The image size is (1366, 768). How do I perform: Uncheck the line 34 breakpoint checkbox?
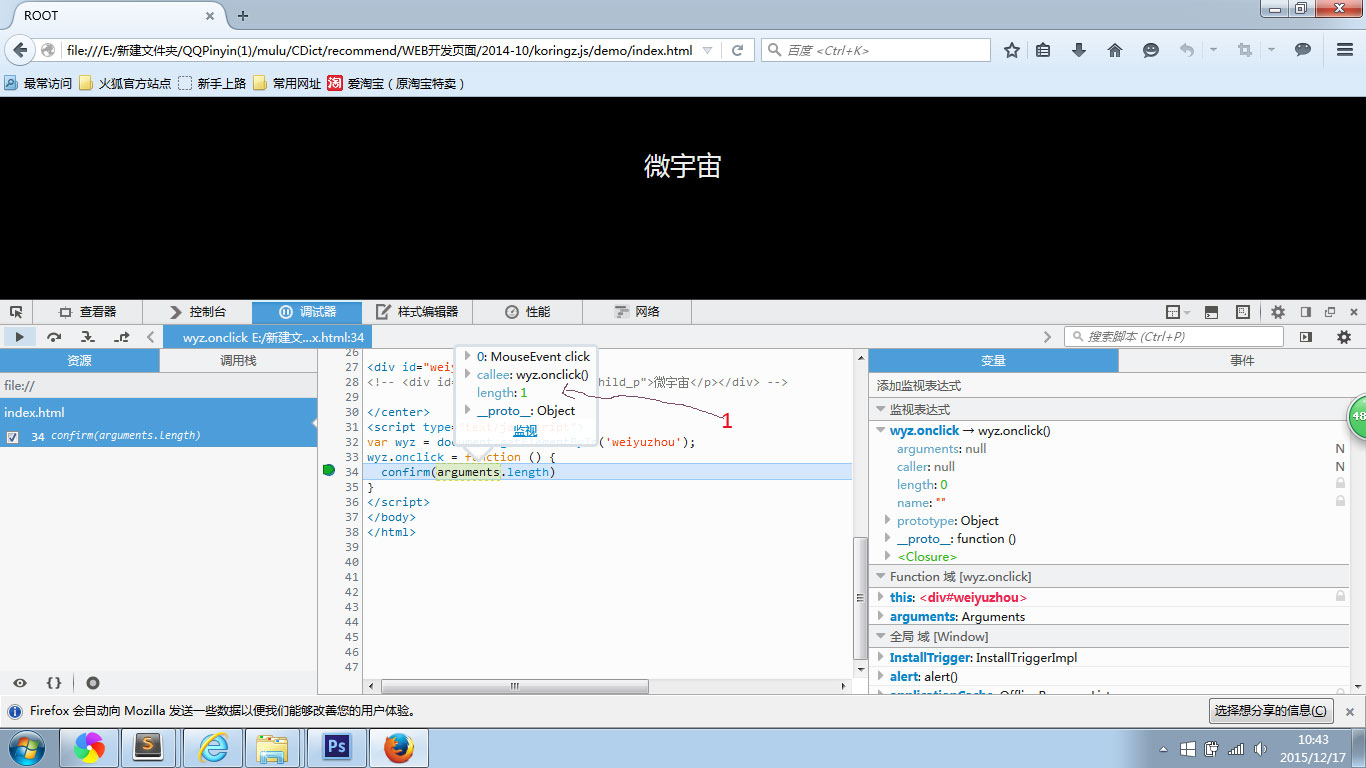(x=13, y=436)
